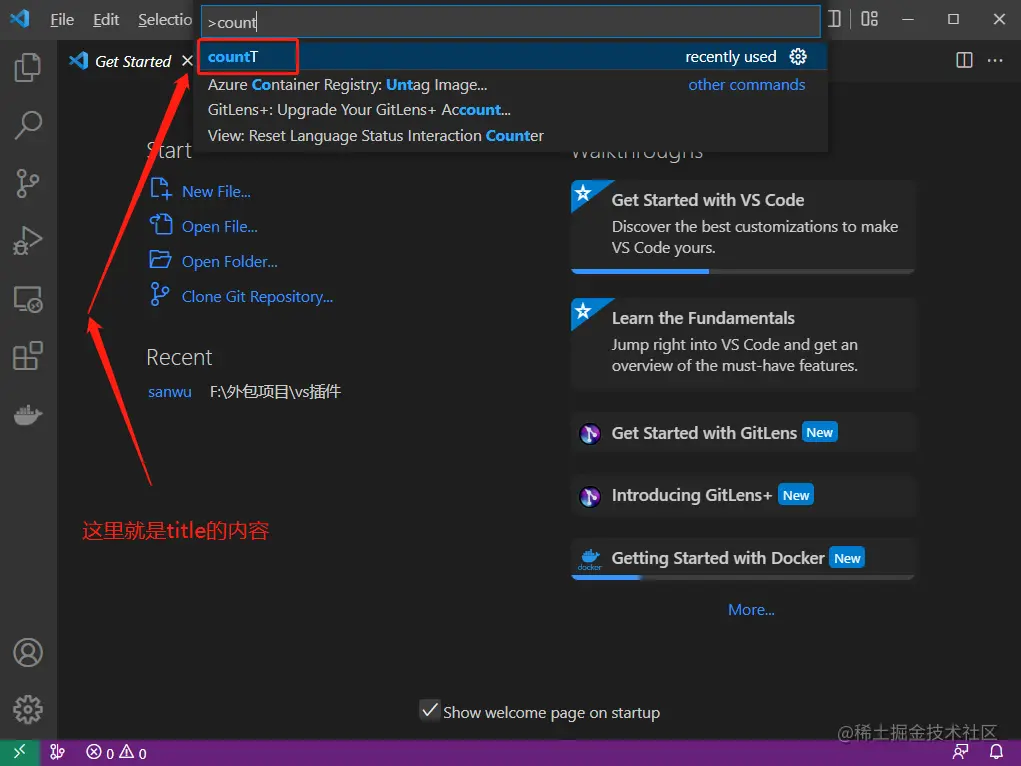Configure keybinding gear for countT command
The image size is (1021, 766).
pos(798,57)
